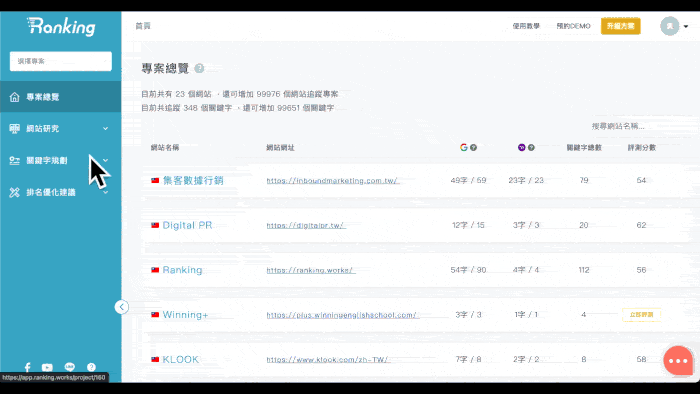This screenshot has height=394, width=700.
Task: Click the Google column header icon
Action: point(464,147)
